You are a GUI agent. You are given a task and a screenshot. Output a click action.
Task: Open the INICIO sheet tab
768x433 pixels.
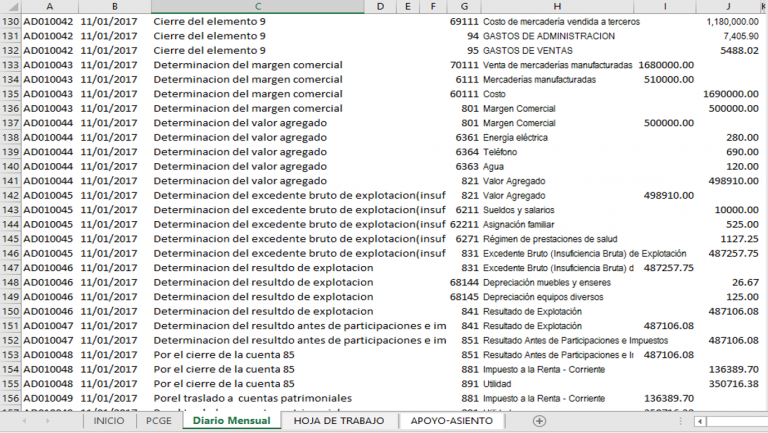click(x=109, y=421)
